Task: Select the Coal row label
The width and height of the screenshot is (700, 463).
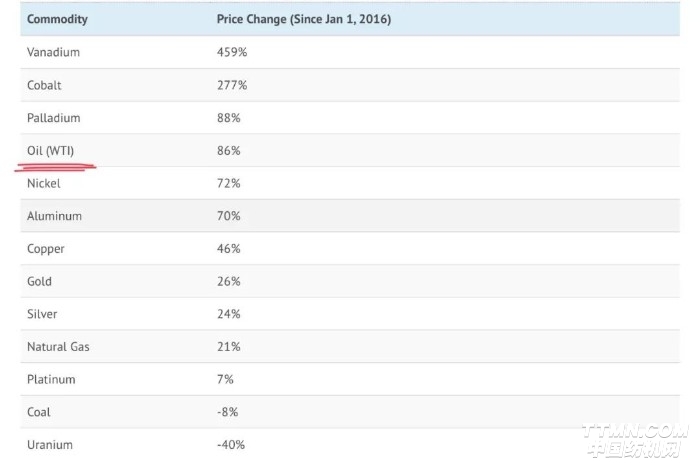Action: (x=38, y=412)
